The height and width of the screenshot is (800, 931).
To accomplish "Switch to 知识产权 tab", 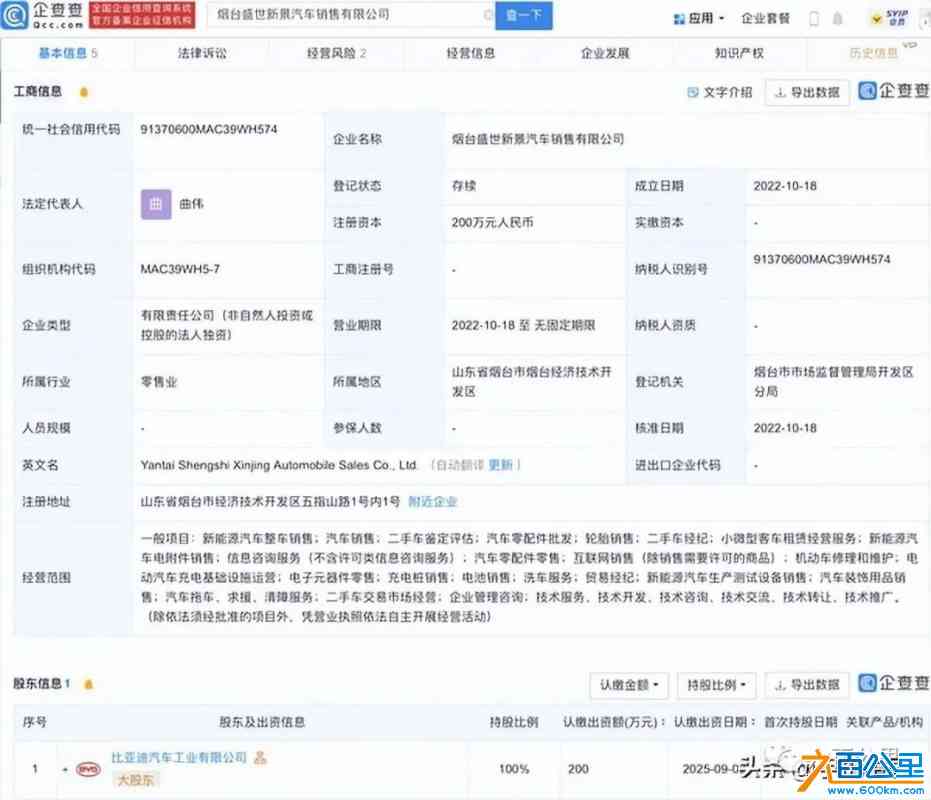I will click(x=739, y=53).
